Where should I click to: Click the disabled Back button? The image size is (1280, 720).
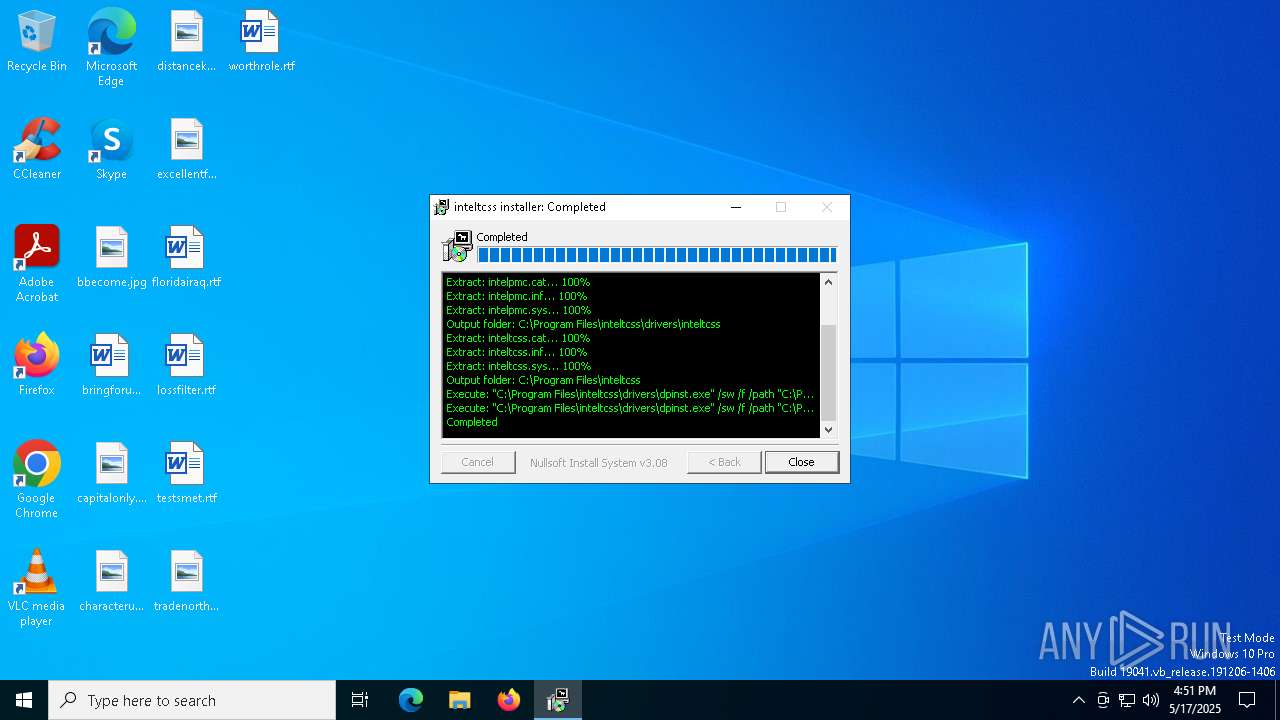tap(724, 462)
